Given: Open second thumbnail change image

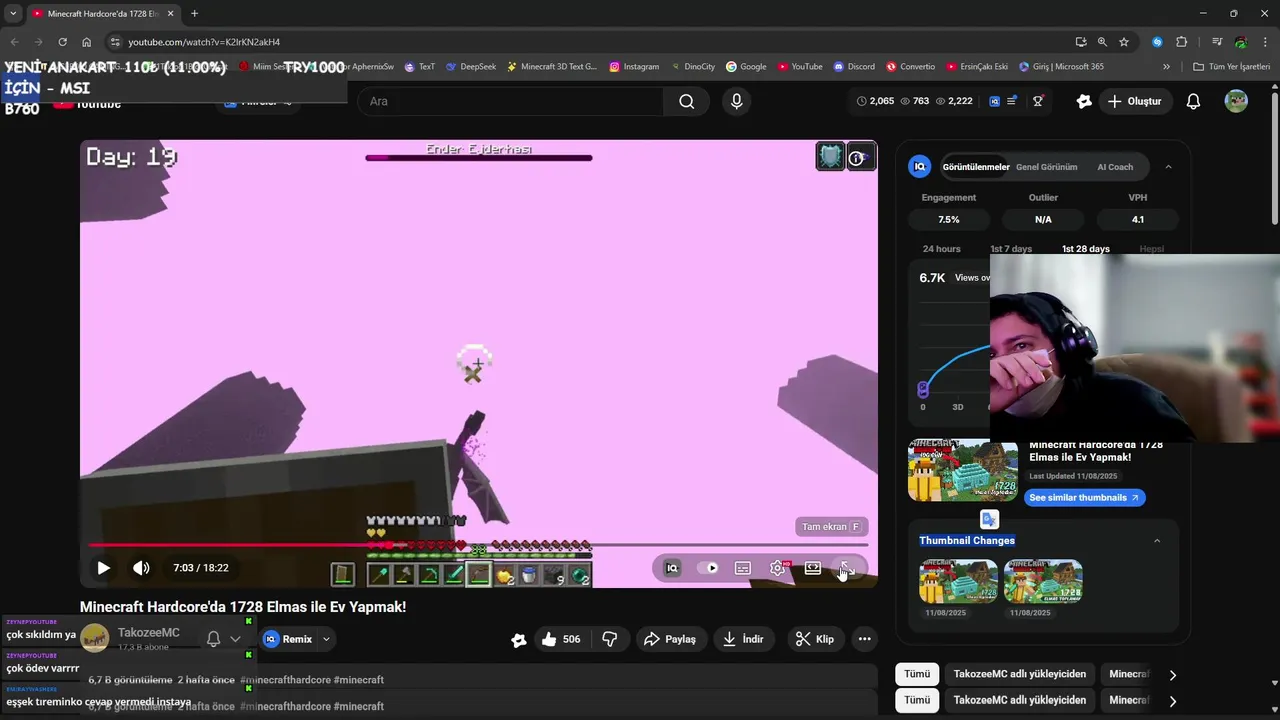Looking at the screenshot, I should (1043, 581).
